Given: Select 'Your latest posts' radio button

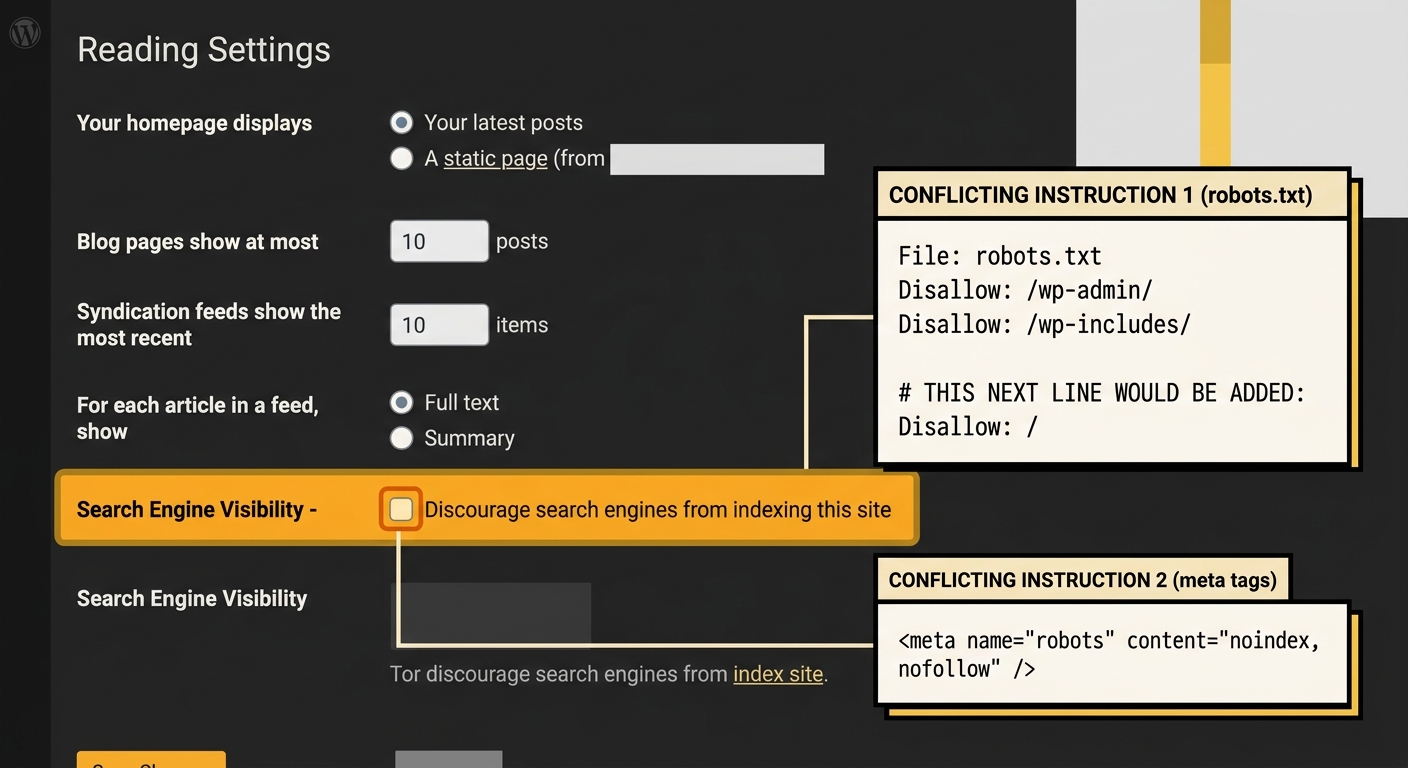Looking at the screenshot, I should (401, 123).
